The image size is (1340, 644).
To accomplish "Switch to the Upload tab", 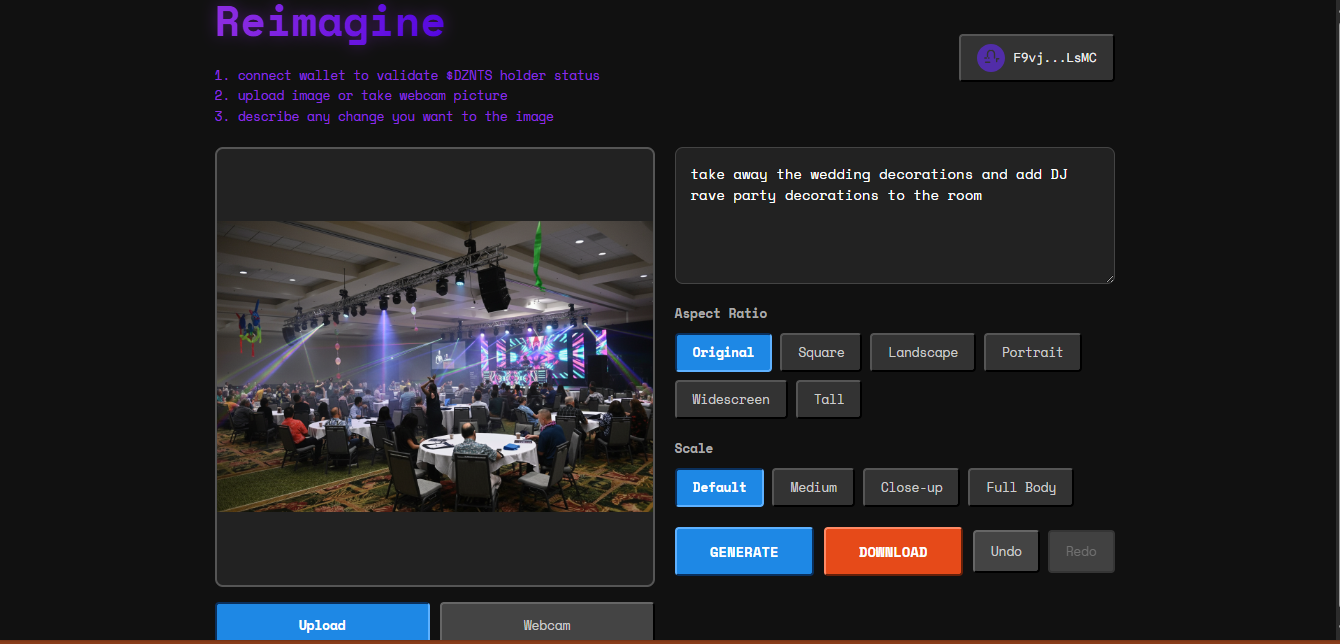I will 322,624.
